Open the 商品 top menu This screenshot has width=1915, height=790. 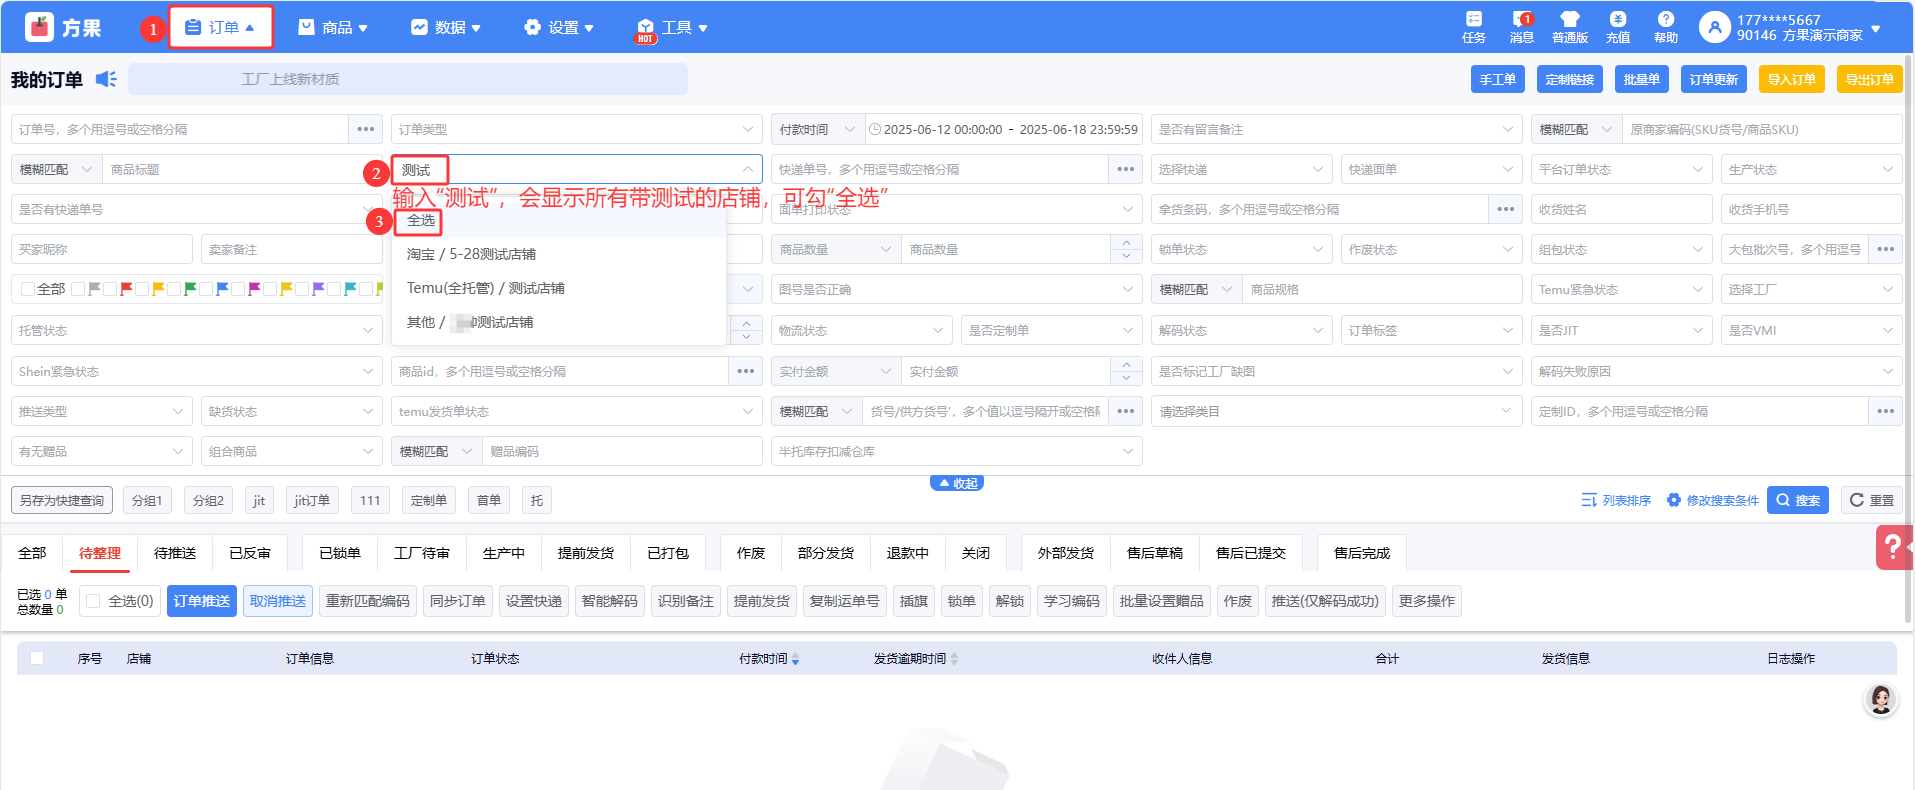tap(333, 27)
